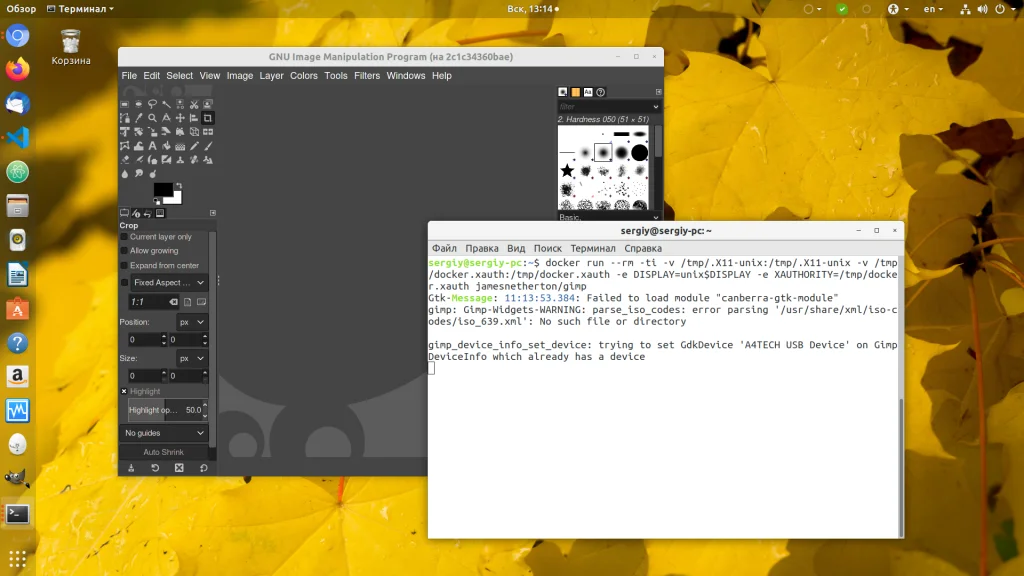Image resolution: width=1024 pixels, height=576 pixels.
Task: Delete tool preset button
Action: 179,468
